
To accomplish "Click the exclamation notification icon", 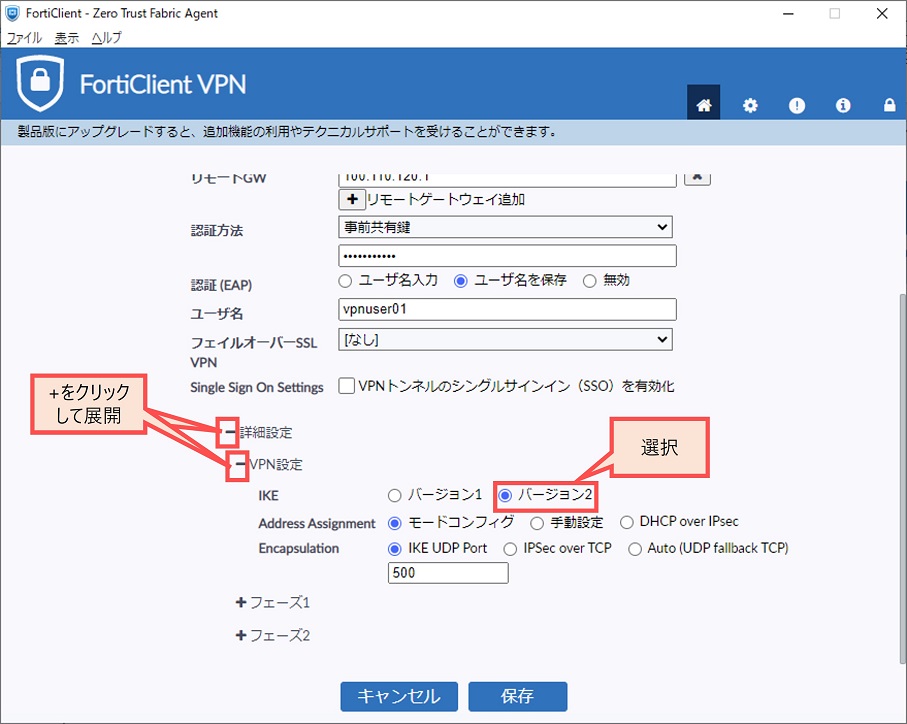I will (797, 105).
